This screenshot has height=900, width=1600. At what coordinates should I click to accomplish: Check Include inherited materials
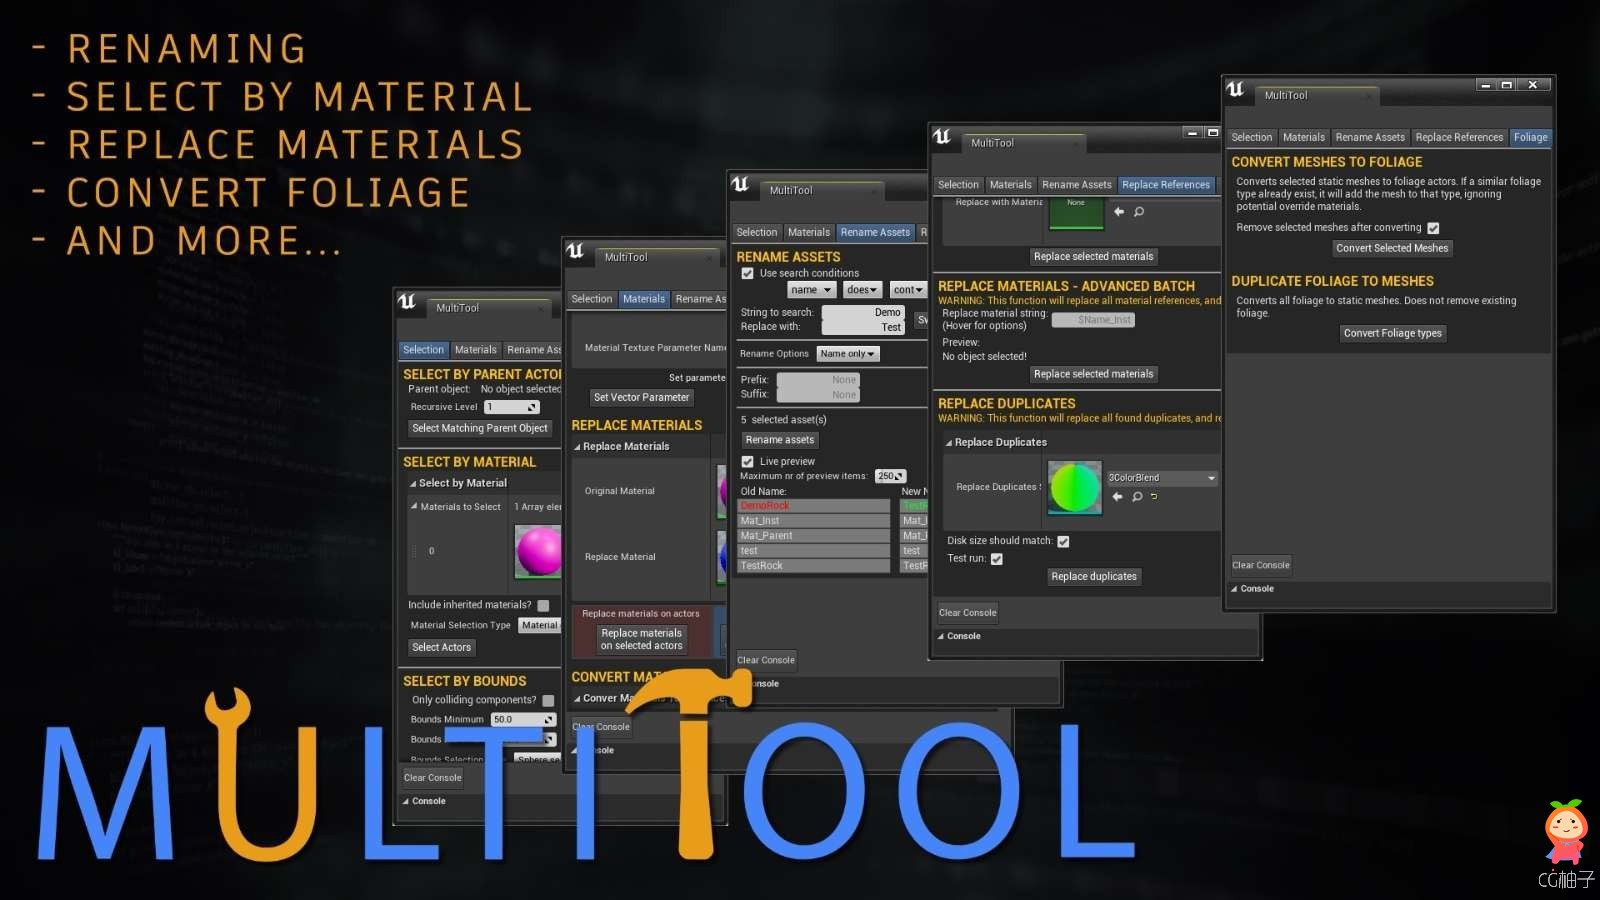[x=543, y=605]
